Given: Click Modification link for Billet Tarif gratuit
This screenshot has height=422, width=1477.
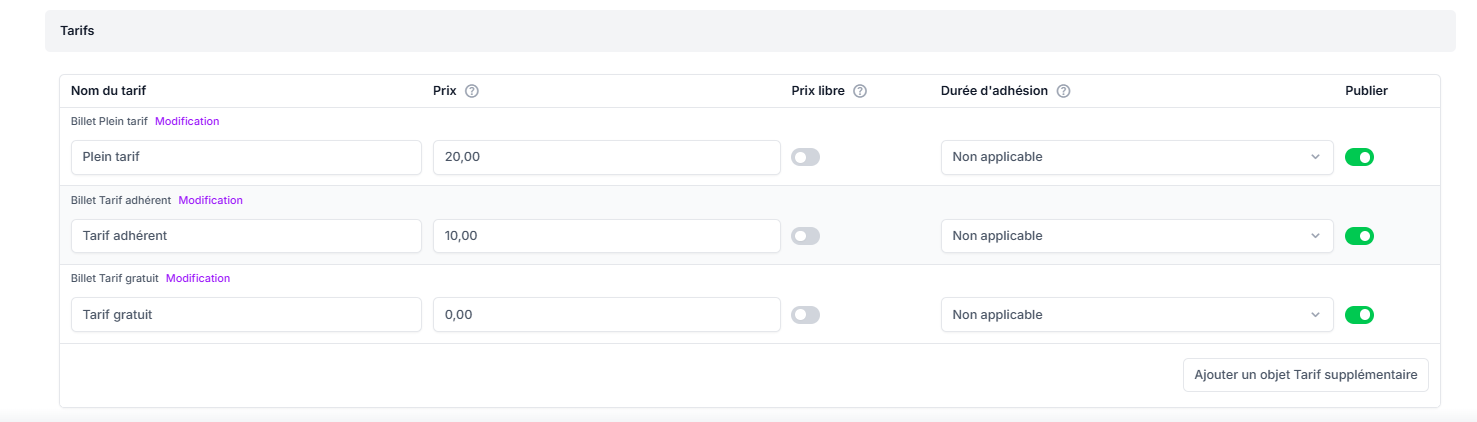Looking at the screenshot, I should pyautogui.click(x=198, y=278).
